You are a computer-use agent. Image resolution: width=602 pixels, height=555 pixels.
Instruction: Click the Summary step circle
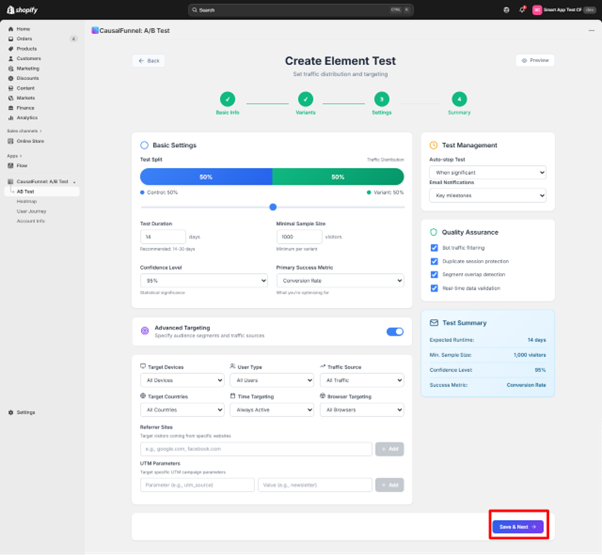[x=459, y=99]
